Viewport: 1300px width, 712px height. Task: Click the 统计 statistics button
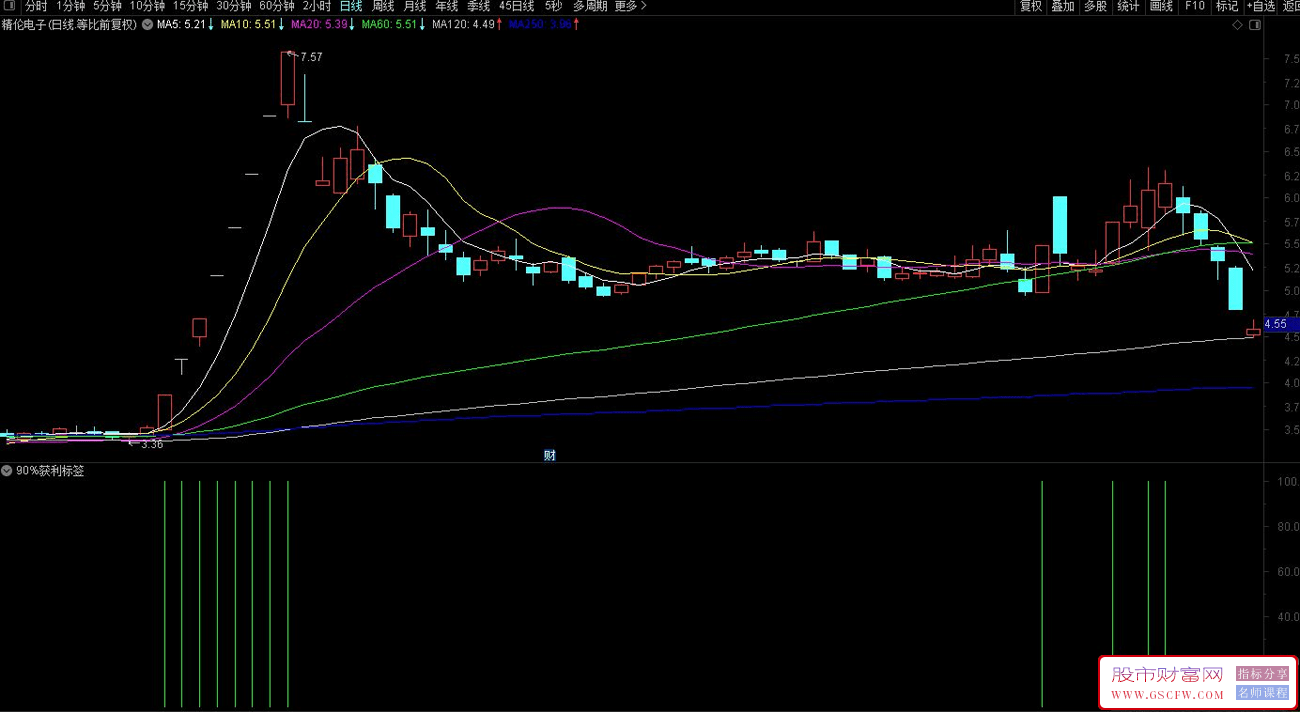click(1128, 6)
